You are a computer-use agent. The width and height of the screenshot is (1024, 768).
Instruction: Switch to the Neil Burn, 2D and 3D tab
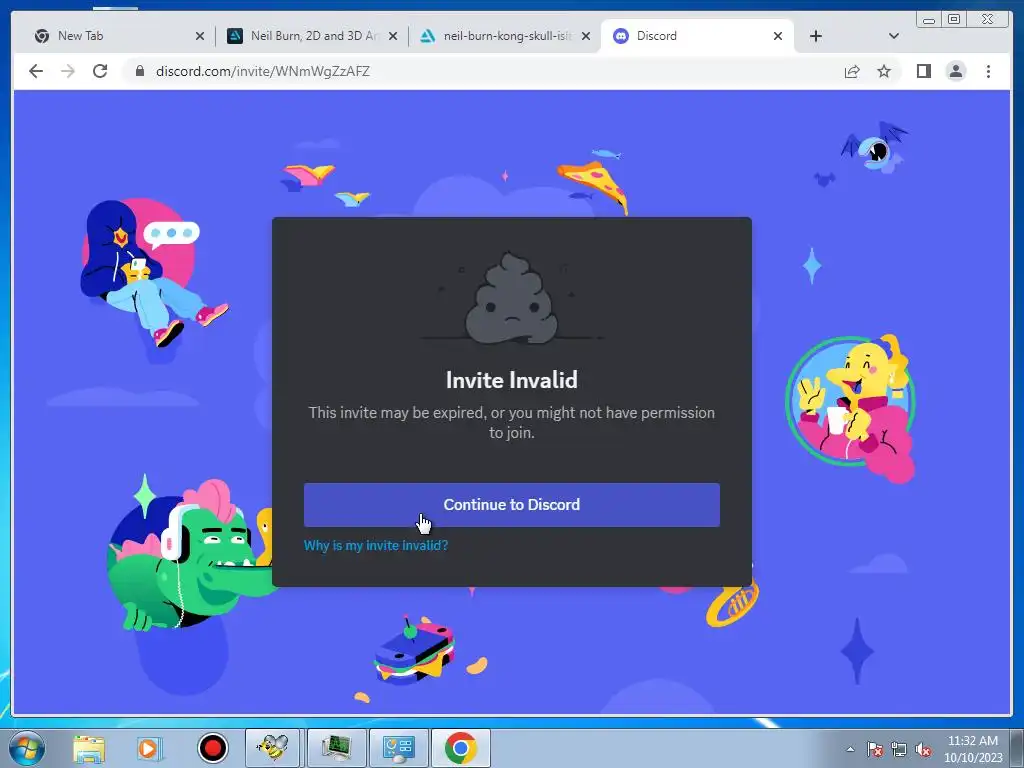312,36
